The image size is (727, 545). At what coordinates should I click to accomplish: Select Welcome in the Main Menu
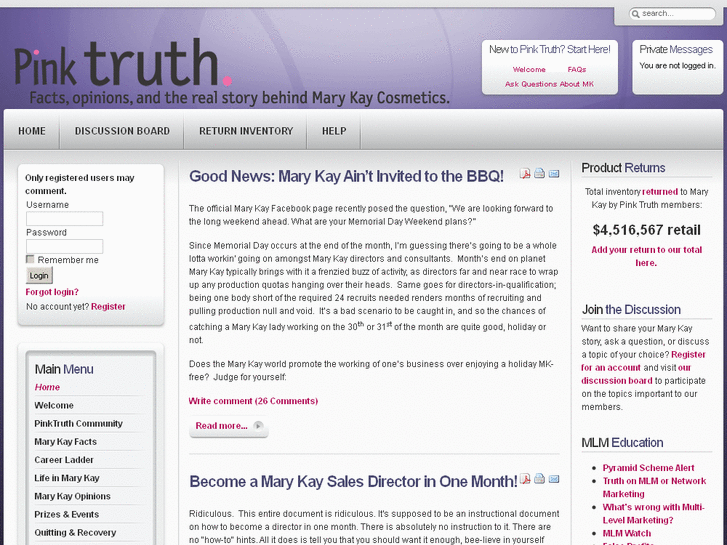point(54,405)
